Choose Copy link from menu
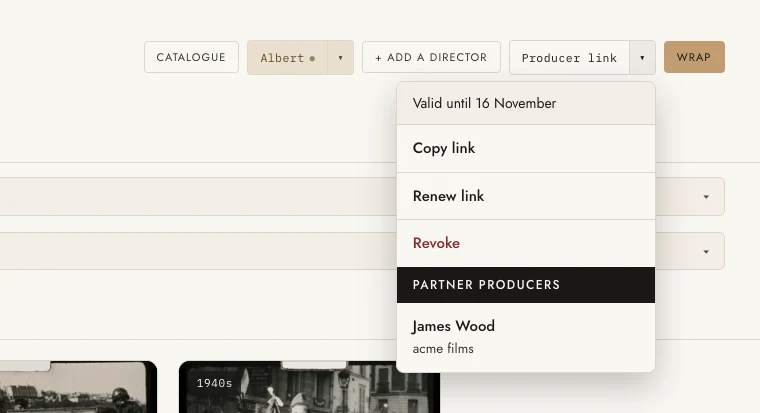 click(x=525, y=148)
